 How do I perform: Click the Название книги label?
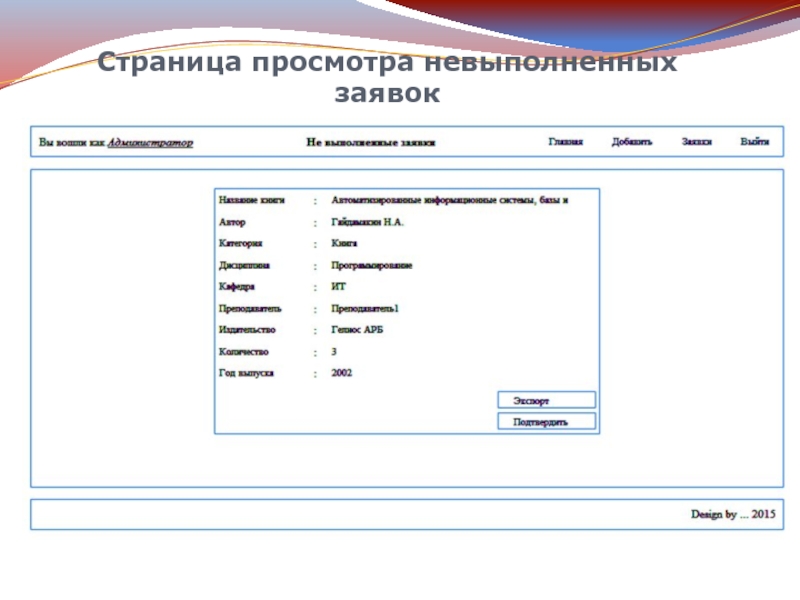tap(252, 200)
